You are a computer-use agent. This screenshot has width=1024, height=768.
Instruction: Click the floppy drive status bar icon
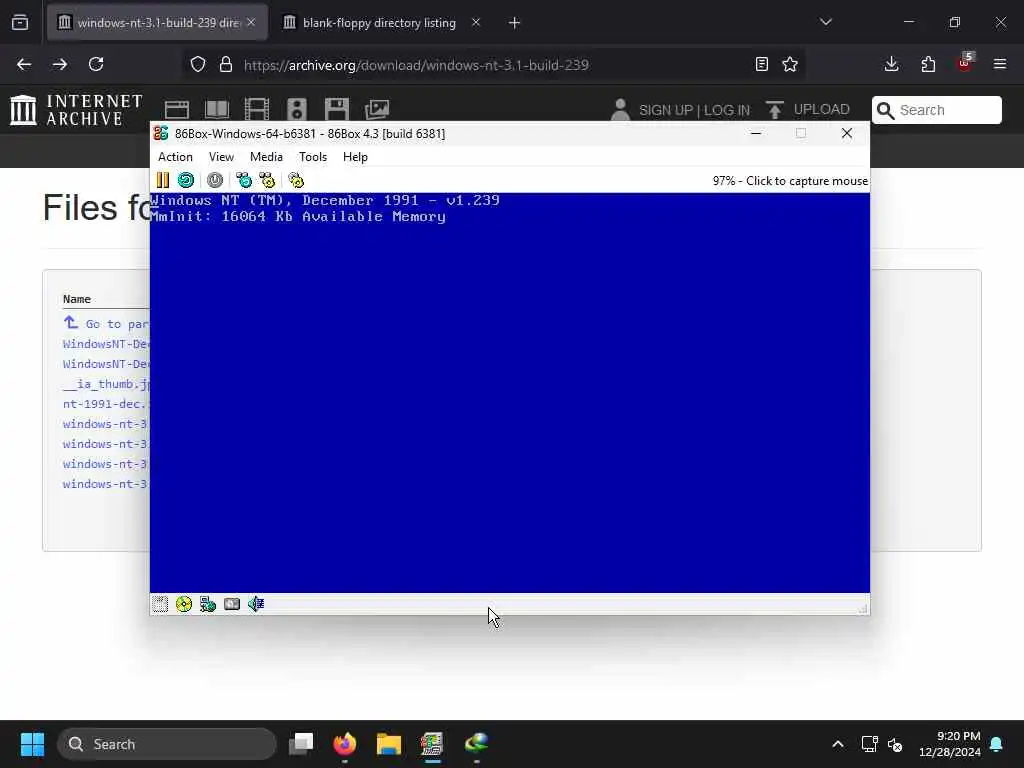pos(160,604)
